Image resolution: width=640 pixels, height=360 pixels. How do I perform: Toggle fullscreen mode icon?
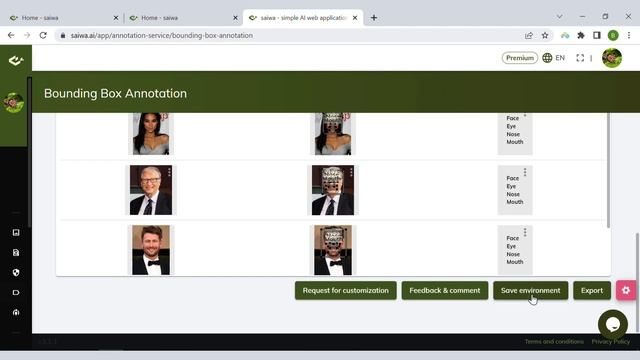580,58
